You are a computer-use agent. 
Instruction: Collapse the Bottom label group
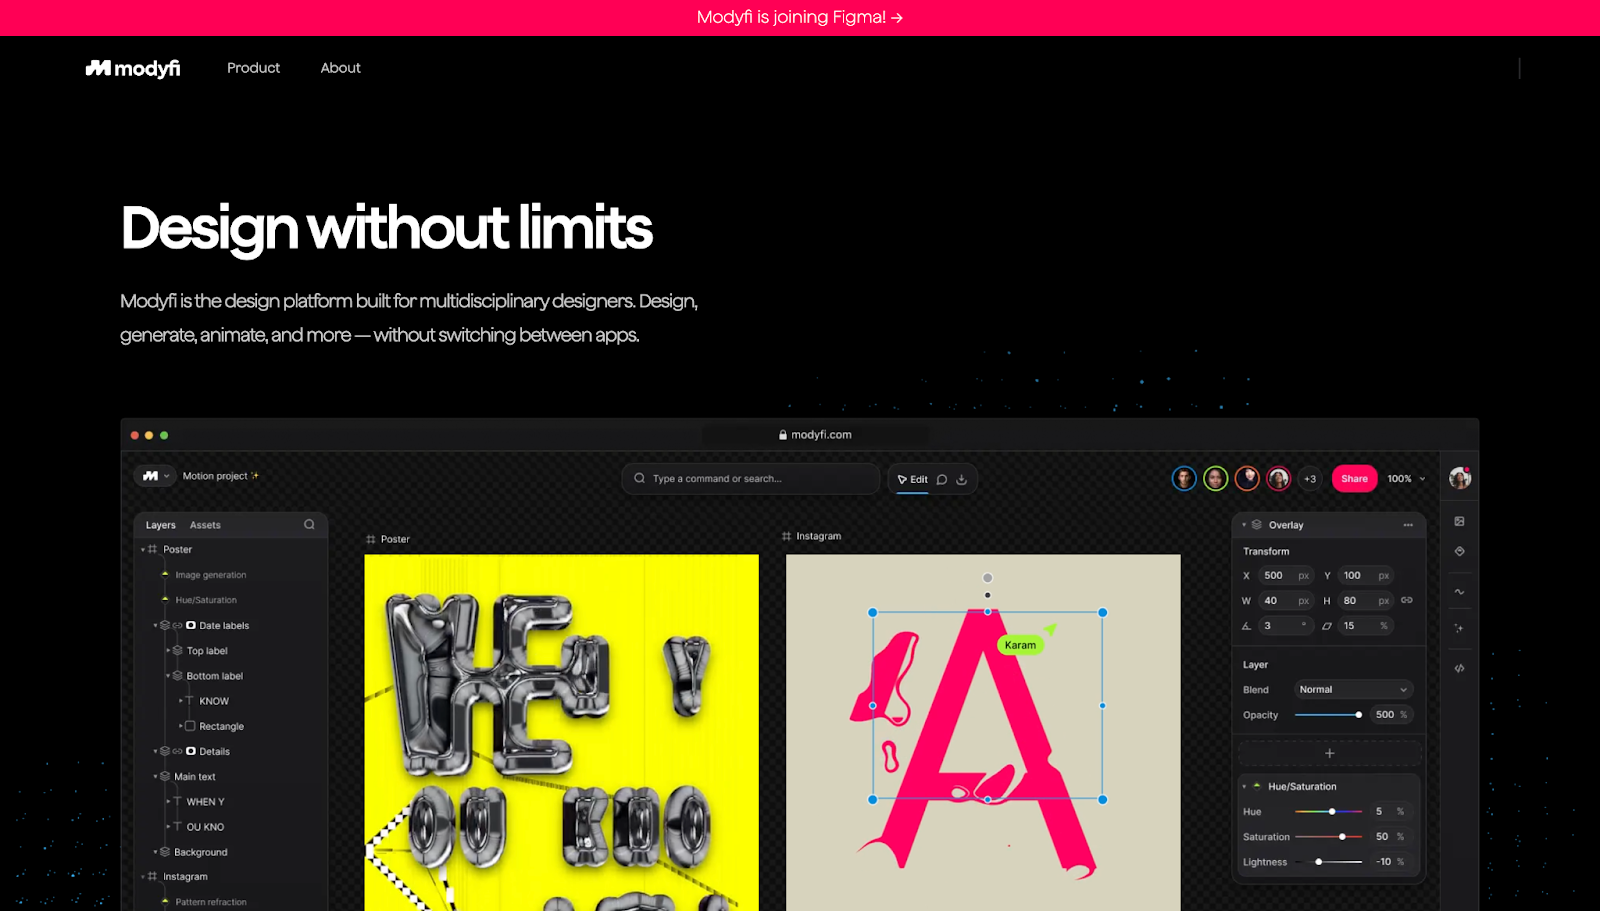click(168, 676)
